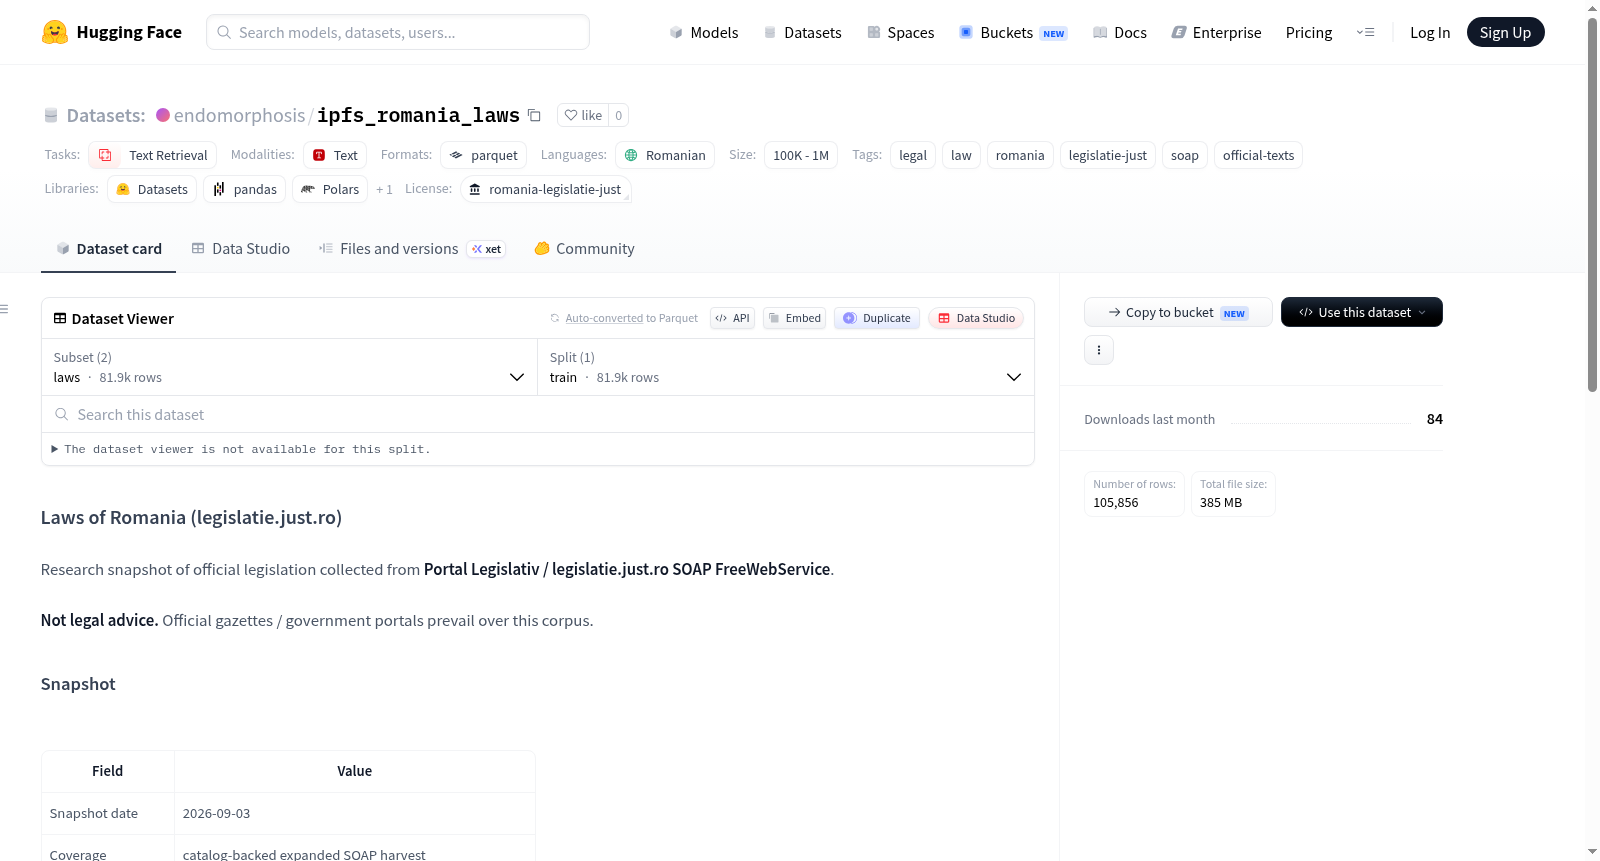Open the ipfs_romania_laws dataset title link
This screenshot has height=861, width=1600.
point(418,115)
